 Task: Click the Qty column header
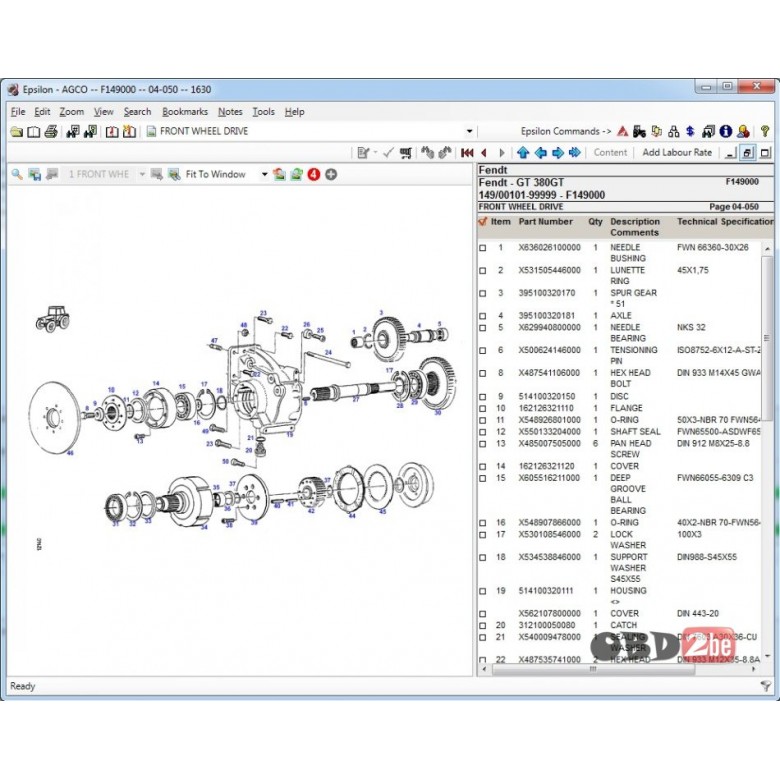coord(595,222)
